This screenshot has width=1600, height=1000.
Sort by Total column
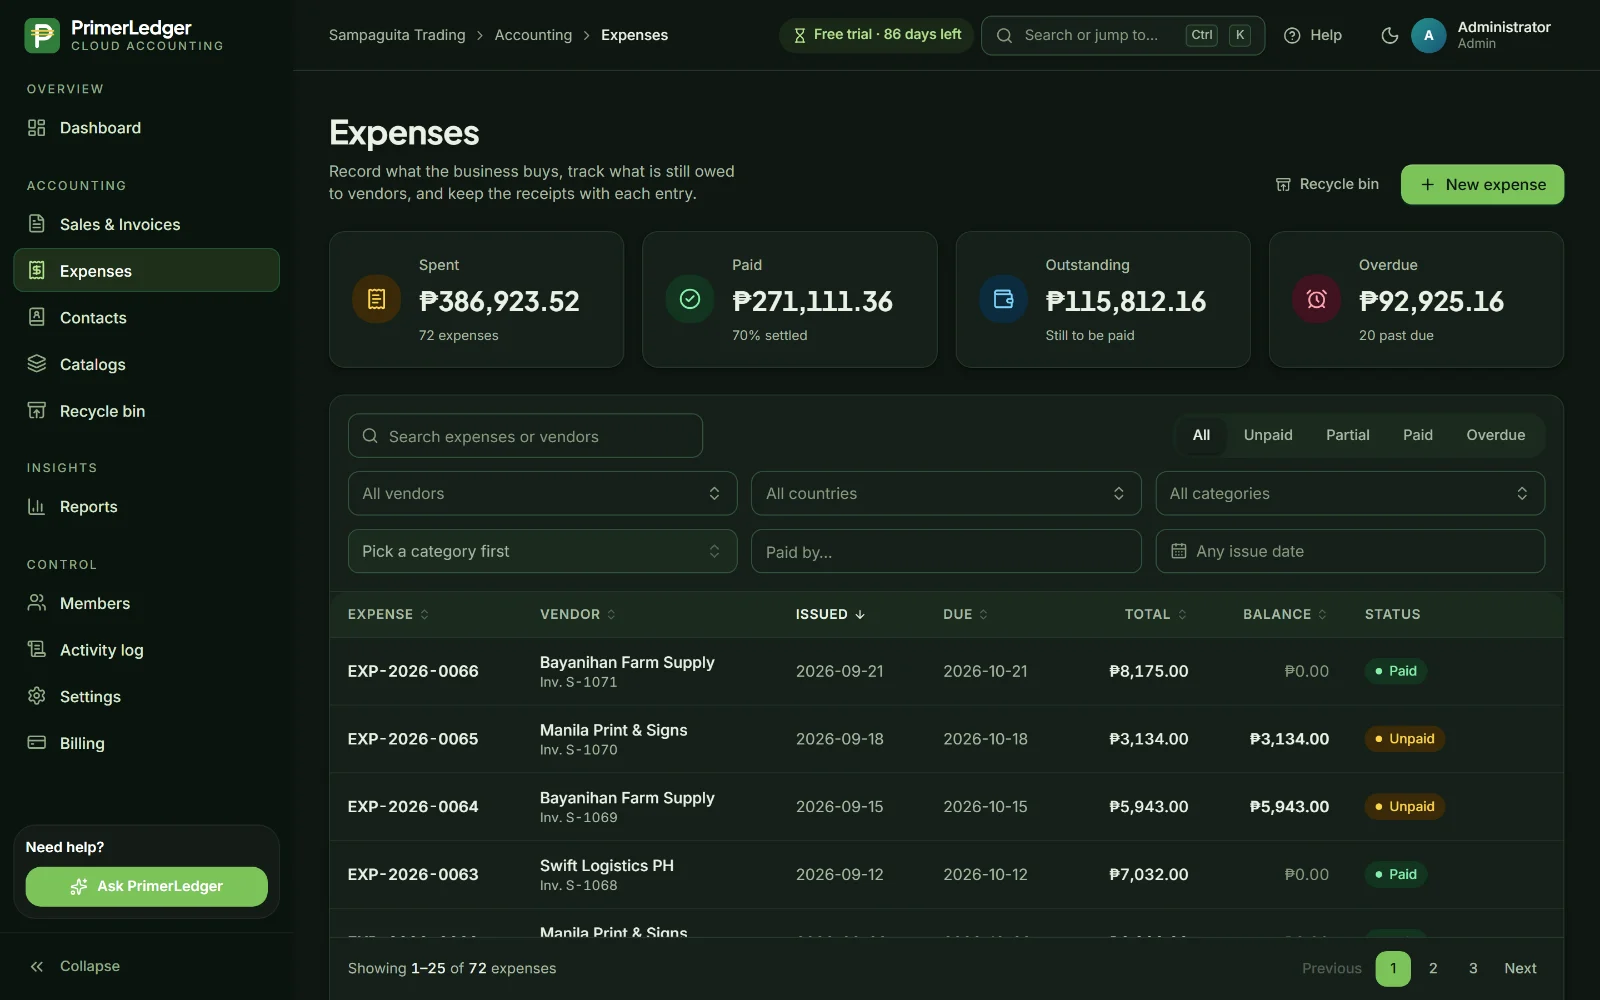point(1156,614)
